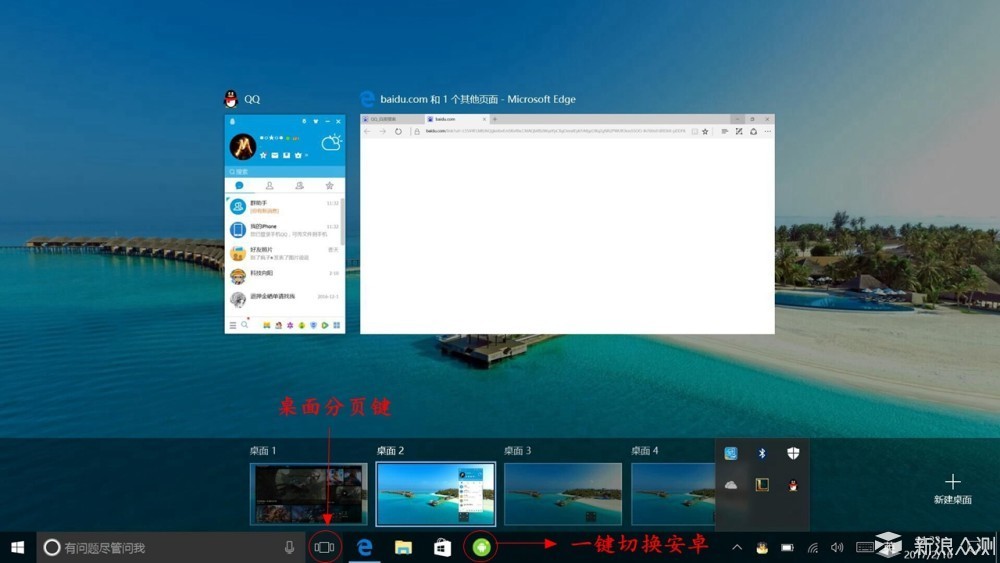Screen dimensions: 1000x563
Task: Select the Microsoft Edge window preview
Action: pos(567,223)
